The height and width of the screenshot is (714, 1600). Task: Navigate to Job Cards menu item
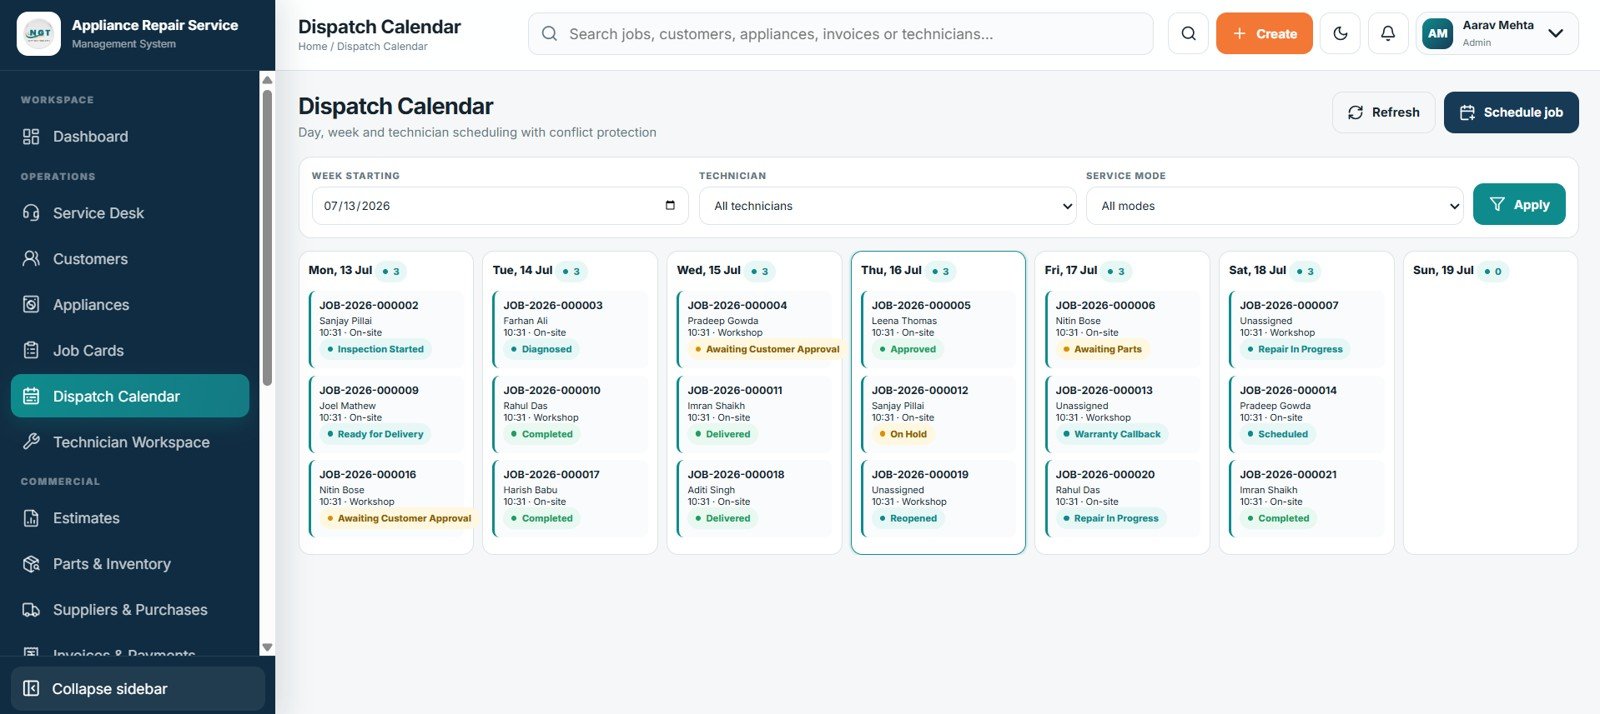point(130,351)
